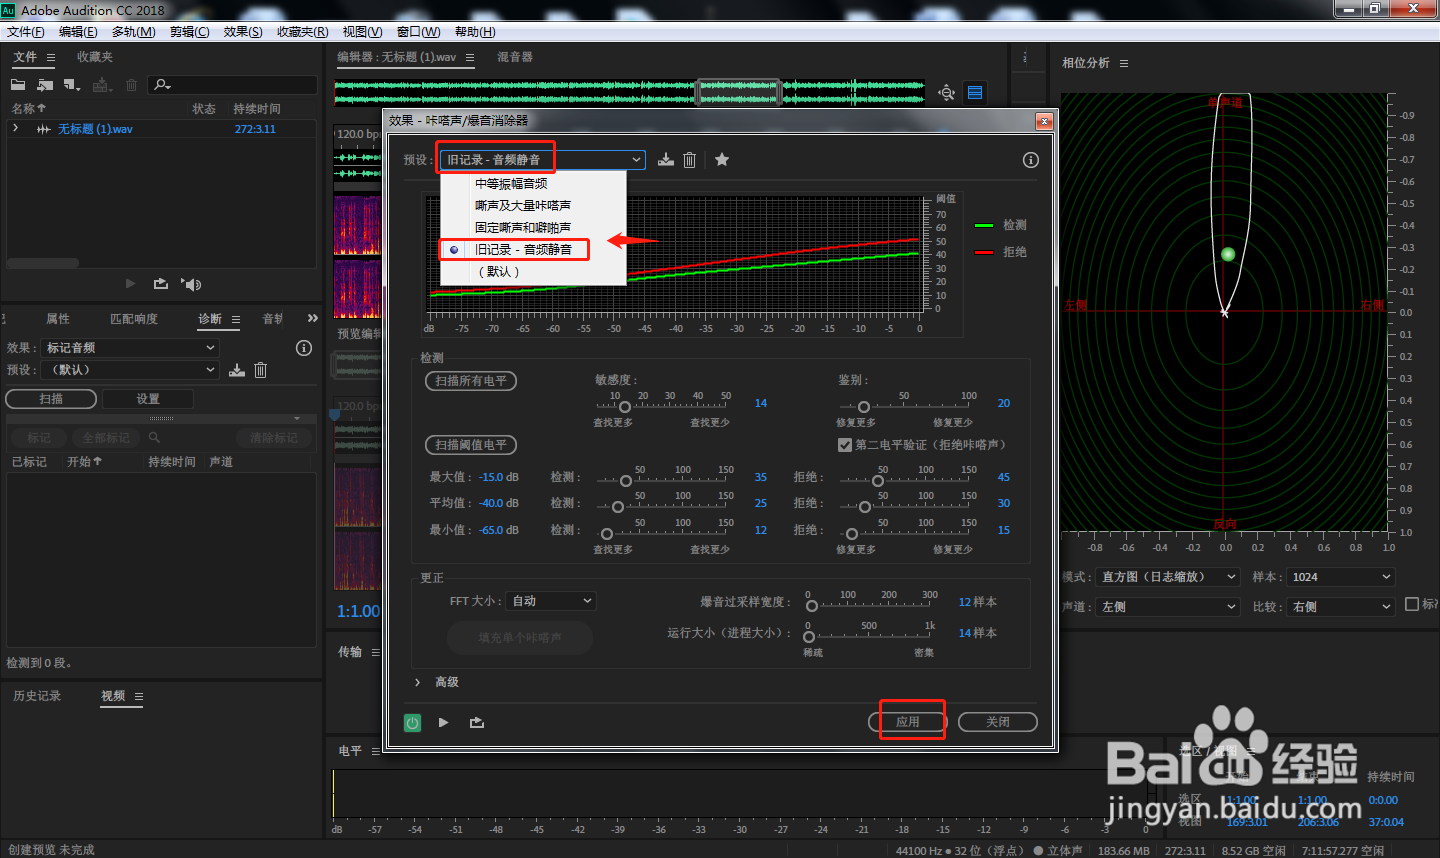Toggle auto-play speaker icon in Files panel
Image resolution: width=1440 pixels, height=858 pixels.
click(191, 284)
